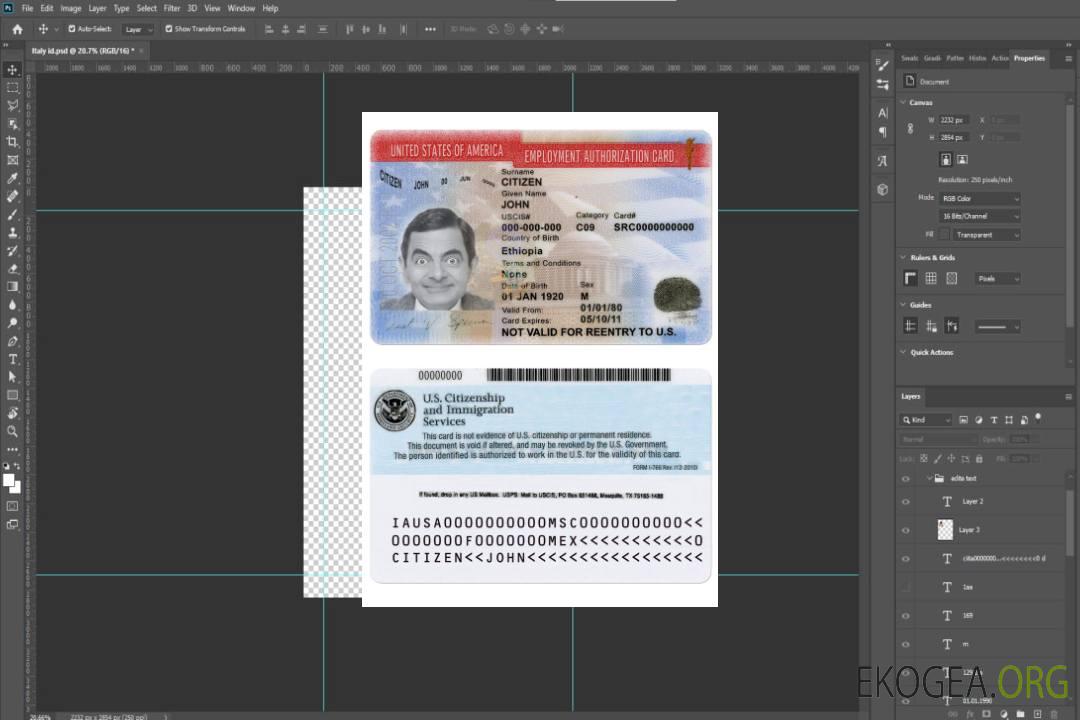
Task: Open the Brush Settings panel icon
Action: [x=883, y=65]
